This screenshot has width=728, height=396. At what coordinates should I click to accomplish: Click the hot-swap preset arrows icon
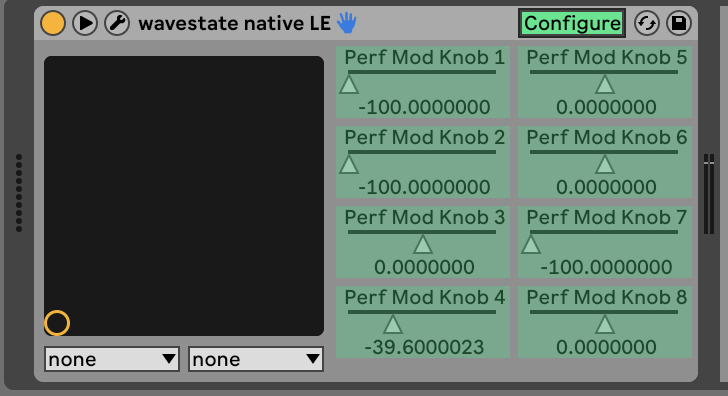coord(647,23)
